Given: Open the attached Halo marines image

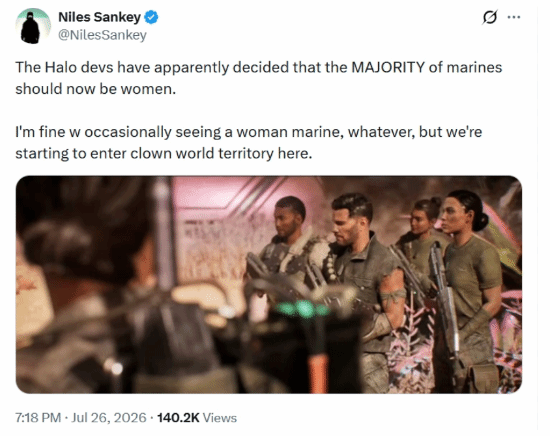Looking at the screenshot, I should [x=269, y=284].
